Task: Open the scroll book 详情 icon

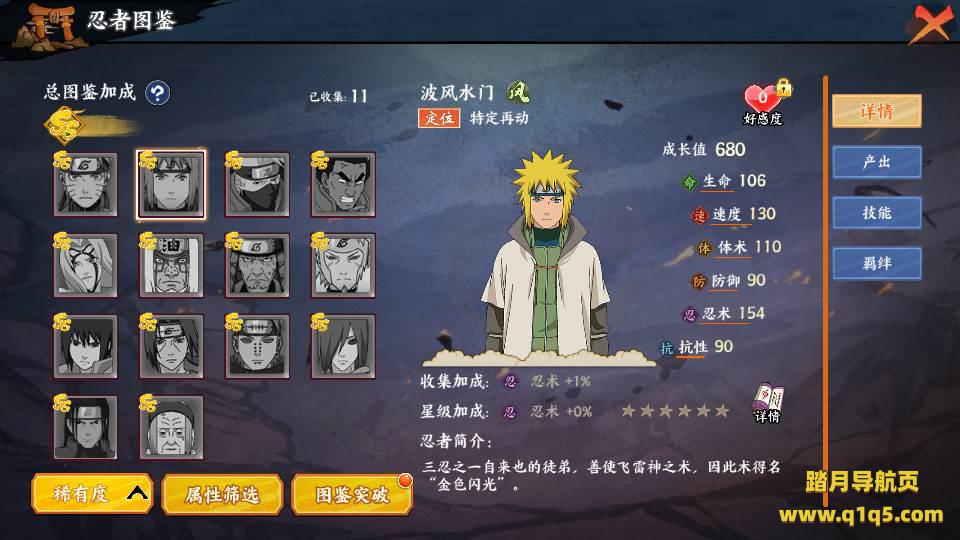Action: (768, 404)
